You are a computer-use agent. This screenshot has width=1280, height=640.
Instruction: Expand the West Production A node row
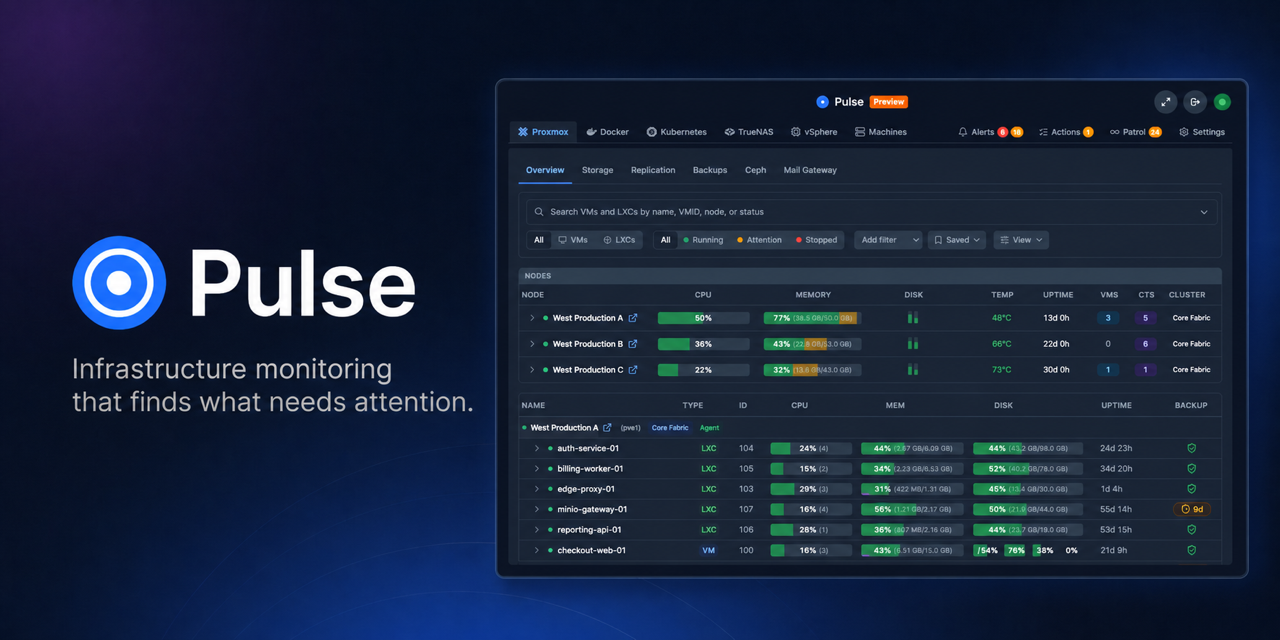pos(532,318)
